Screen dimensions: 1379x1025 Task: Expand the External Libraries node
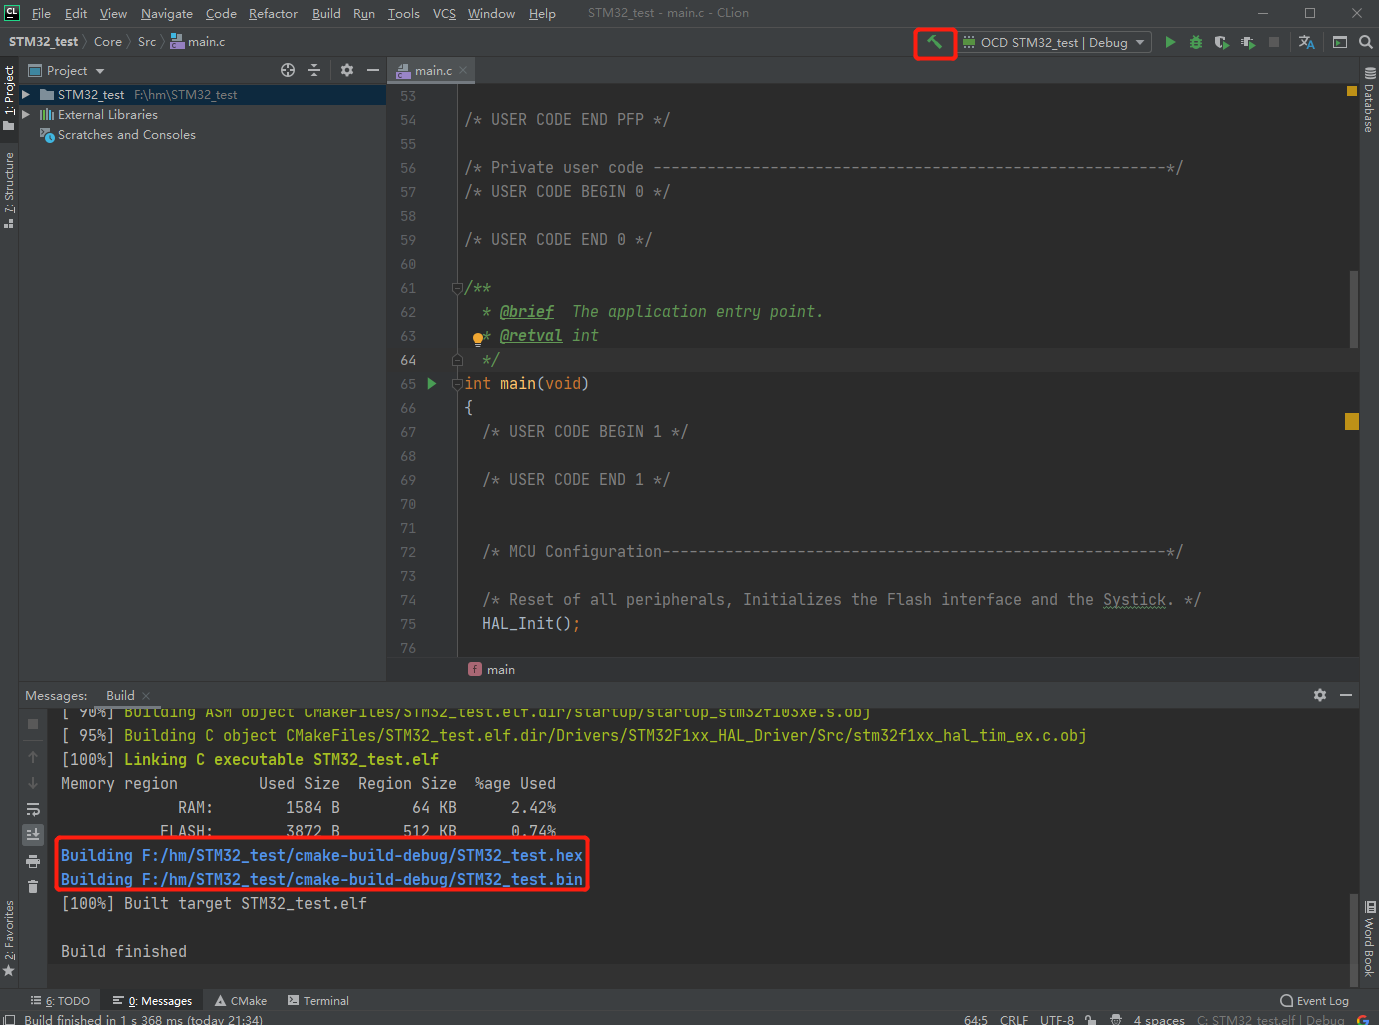pos(24,114)
